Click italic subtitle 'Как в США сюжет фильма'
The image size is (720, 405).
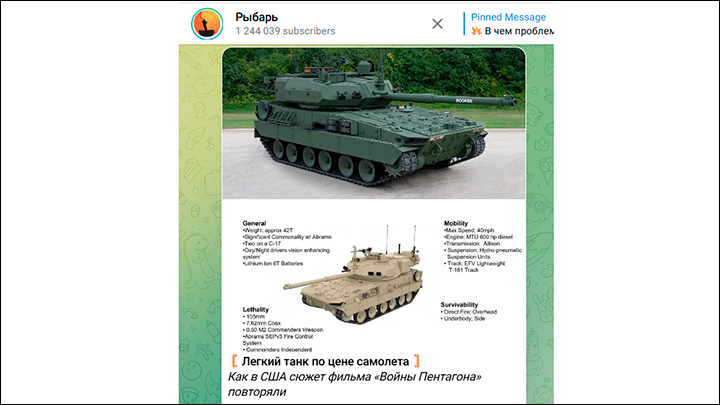315,377
